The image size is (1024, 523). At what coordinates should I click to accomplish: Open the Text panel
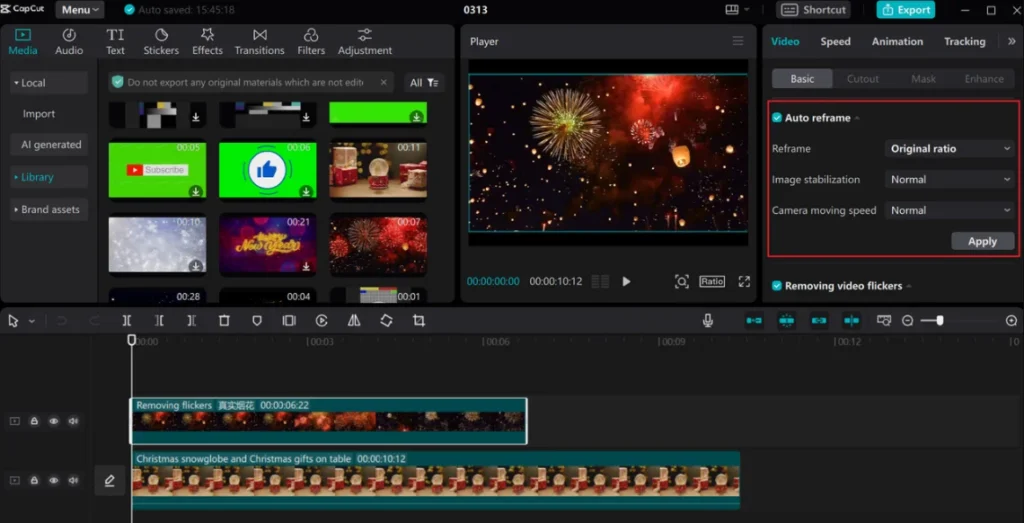point(115,41)
